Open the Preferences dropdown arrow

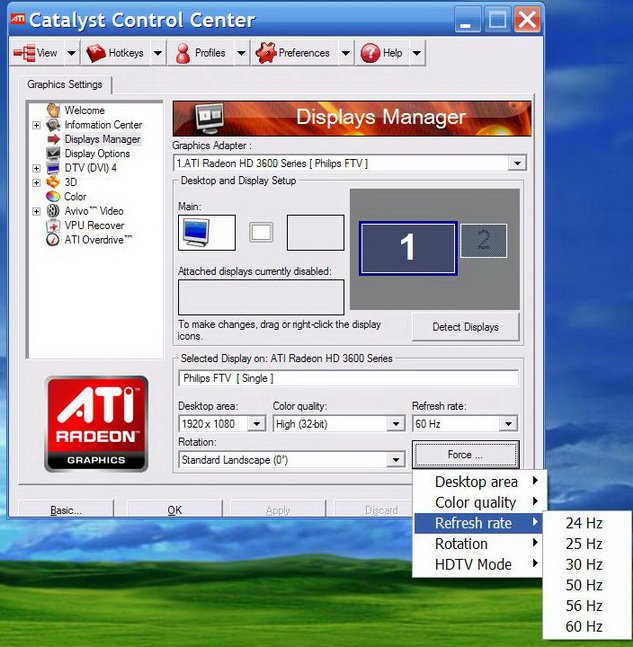click(346, 53)
